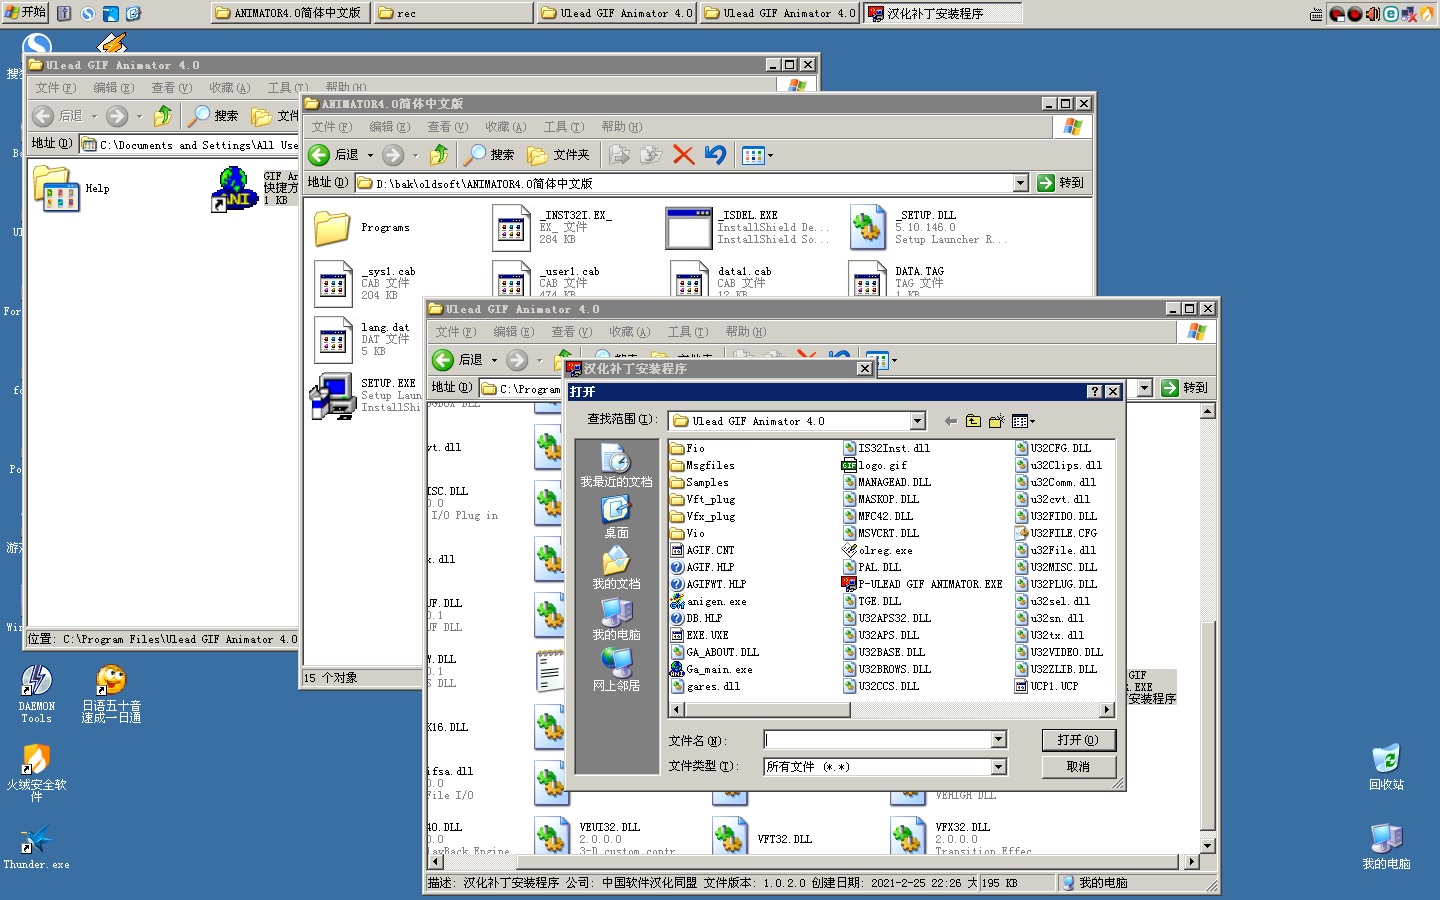Image resolution: width=1440 pixels, height=900 pixels.
Task: Click vertical scrollbar down arrow in Ulead window
Action: (1208, 846)
